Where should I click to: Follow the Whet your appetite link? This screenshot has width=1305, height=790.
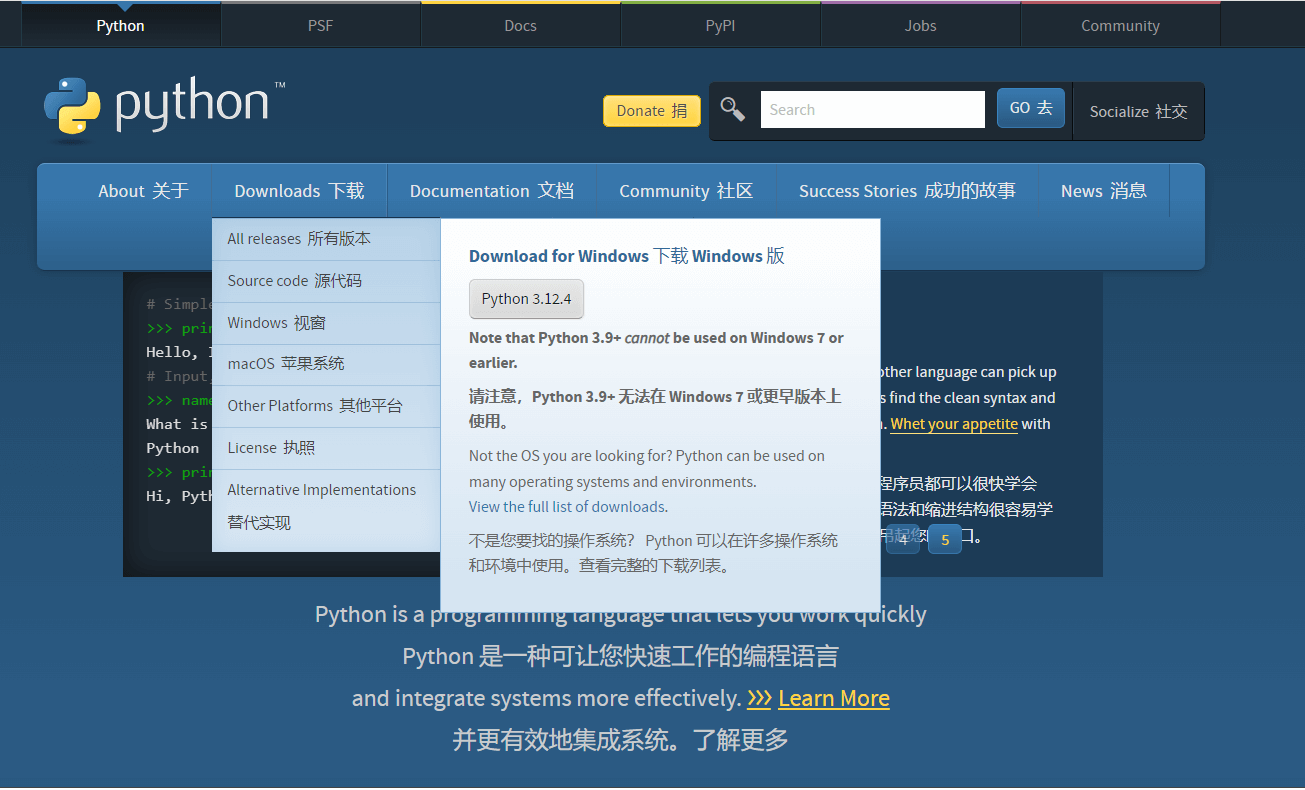954,424
